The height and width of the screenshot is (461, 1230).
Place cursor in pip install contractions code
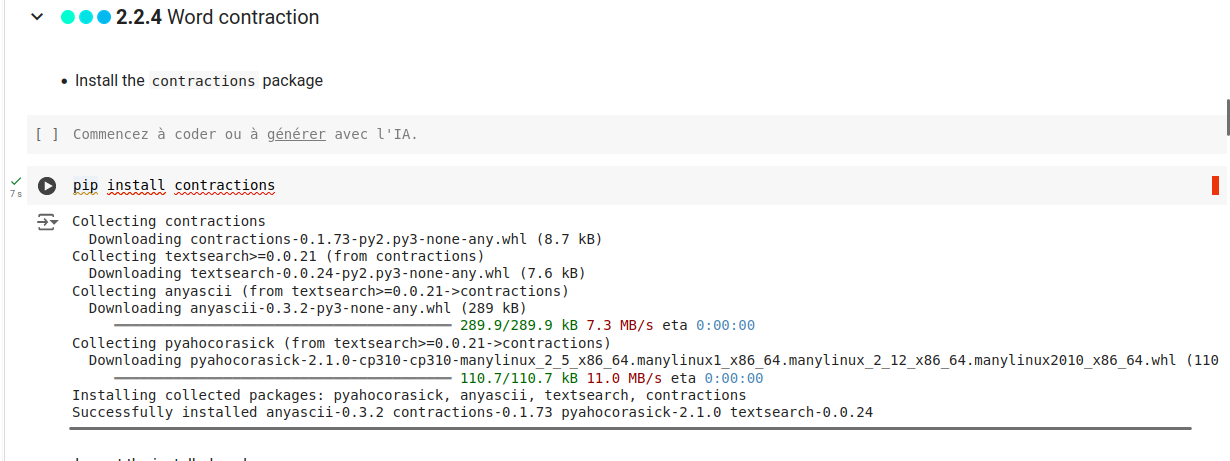174,186
